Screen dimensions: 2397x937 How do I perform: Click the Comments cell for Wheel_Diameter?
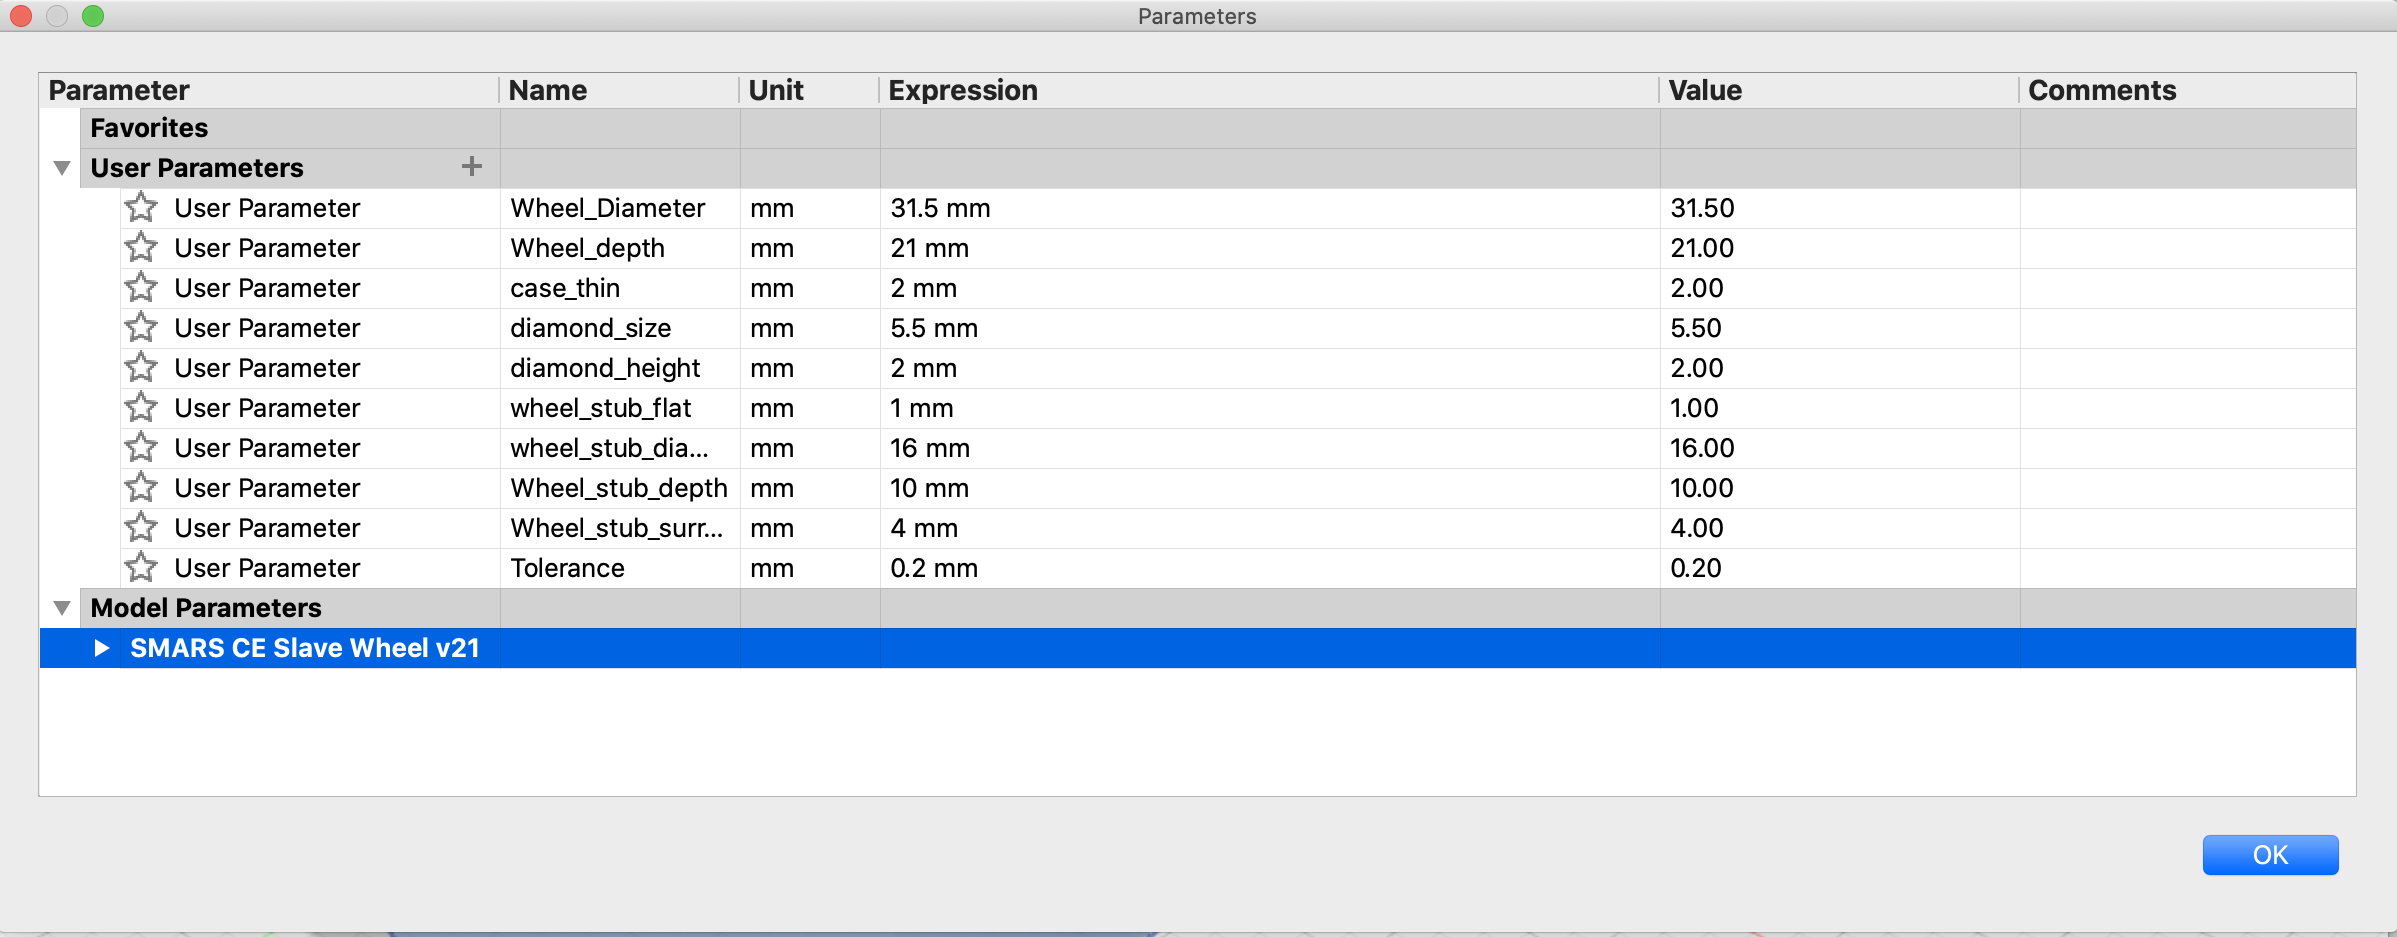click(2188, 208)
